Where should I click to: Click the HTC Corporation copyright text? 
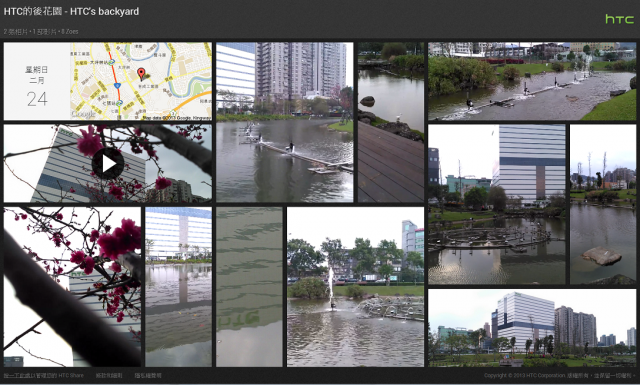tap(559, 375)
